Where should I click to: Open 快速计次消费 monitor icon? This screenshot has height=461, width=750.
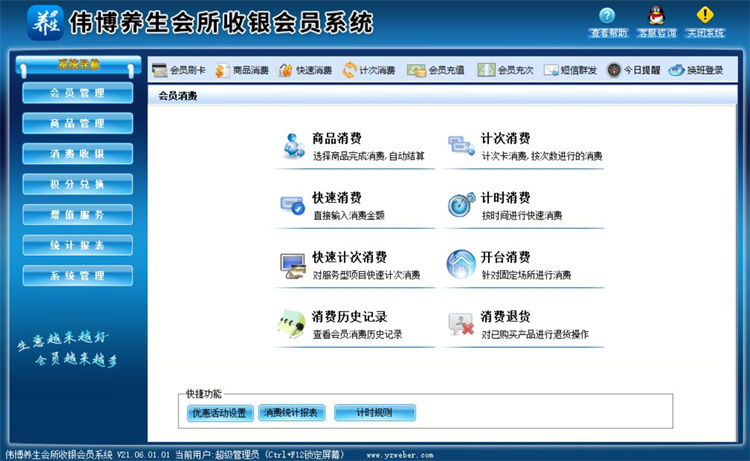click(292, 265)
